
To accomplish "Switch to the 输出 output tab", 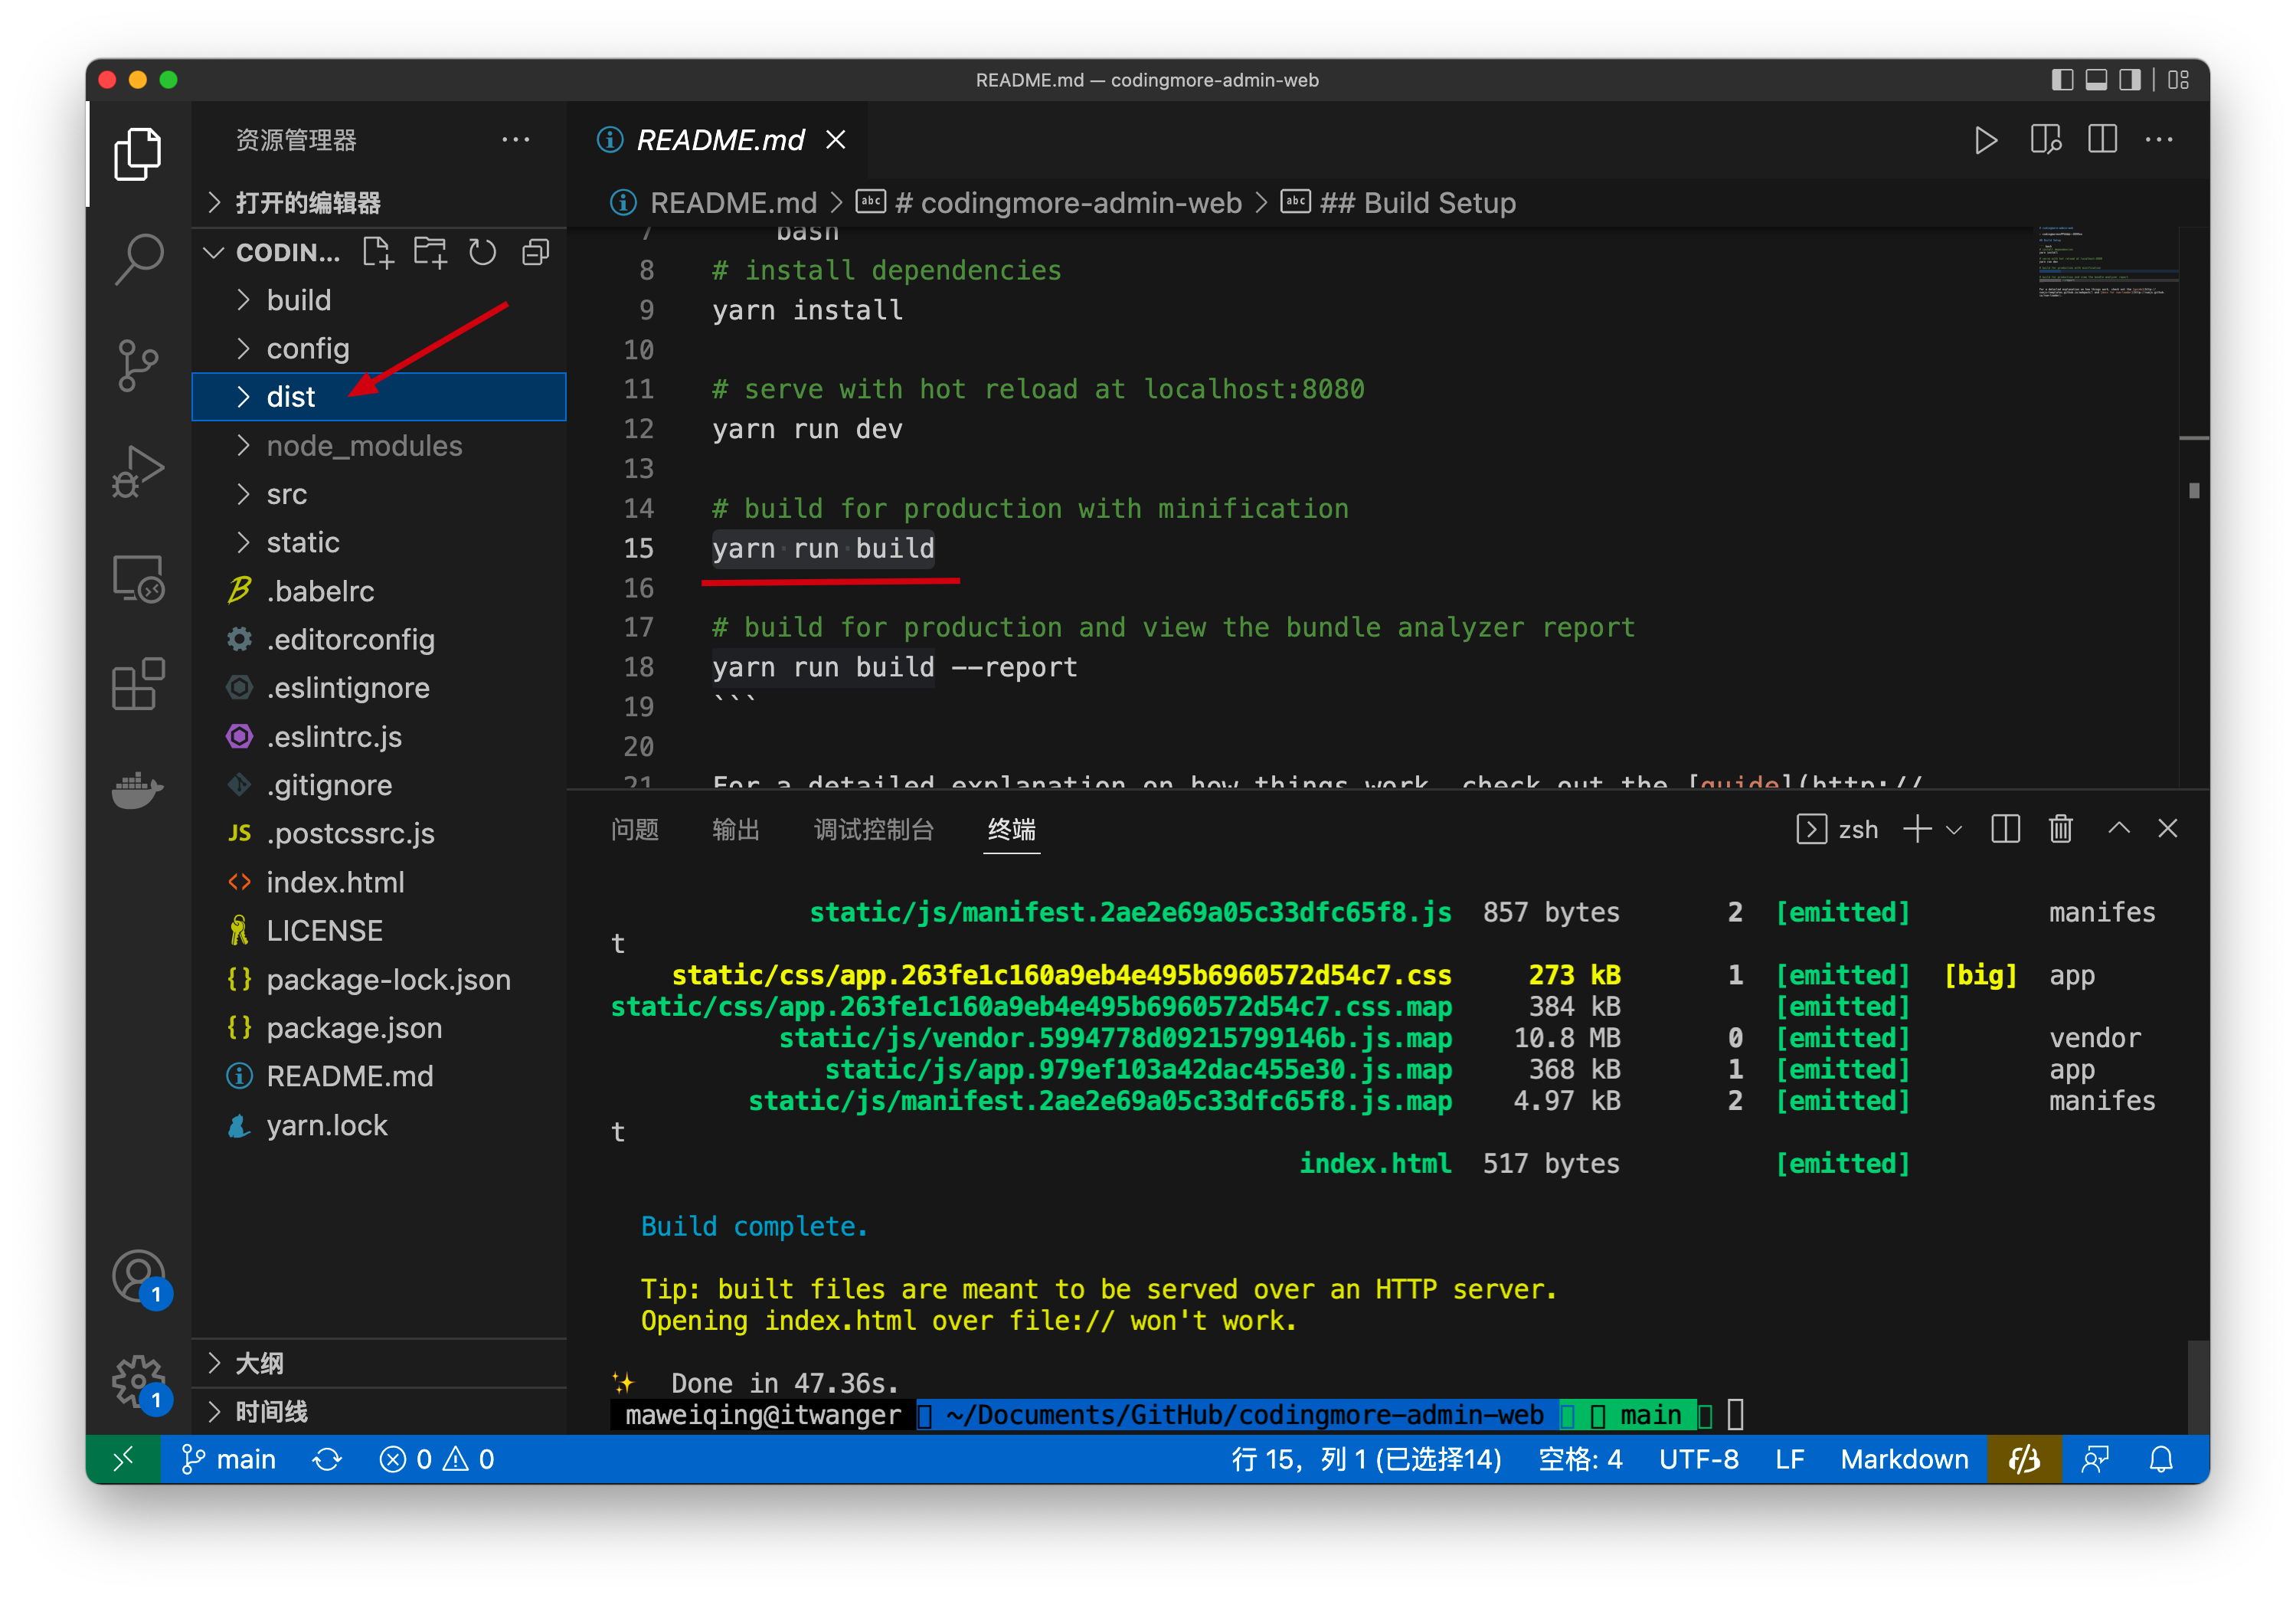I will coord(736,829).
